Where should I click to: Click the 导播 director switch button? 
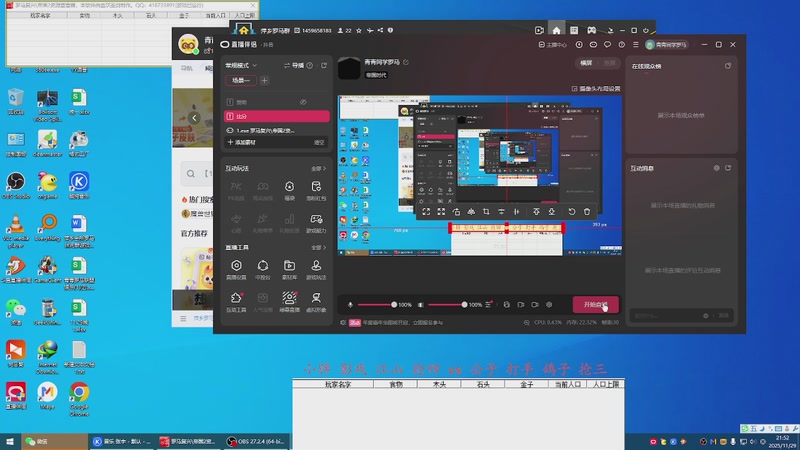click(x=294, y=65)
